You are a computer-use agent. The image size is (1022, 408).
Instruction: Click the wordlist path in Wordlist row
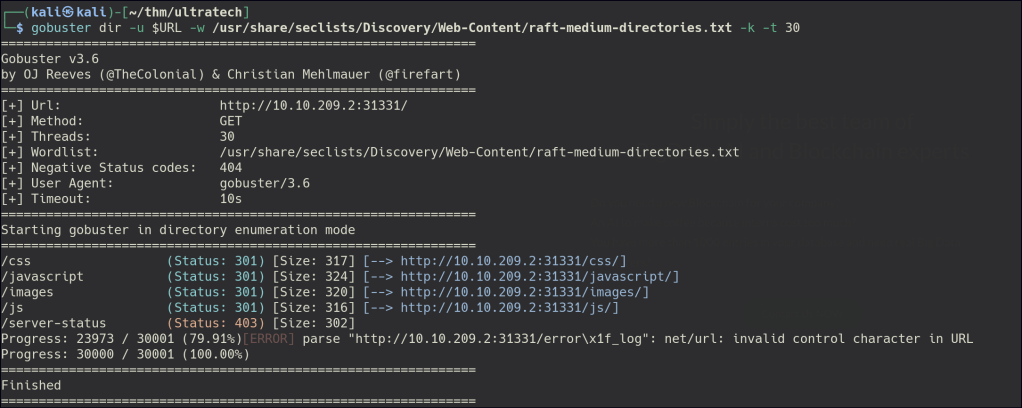pos(478,152)
